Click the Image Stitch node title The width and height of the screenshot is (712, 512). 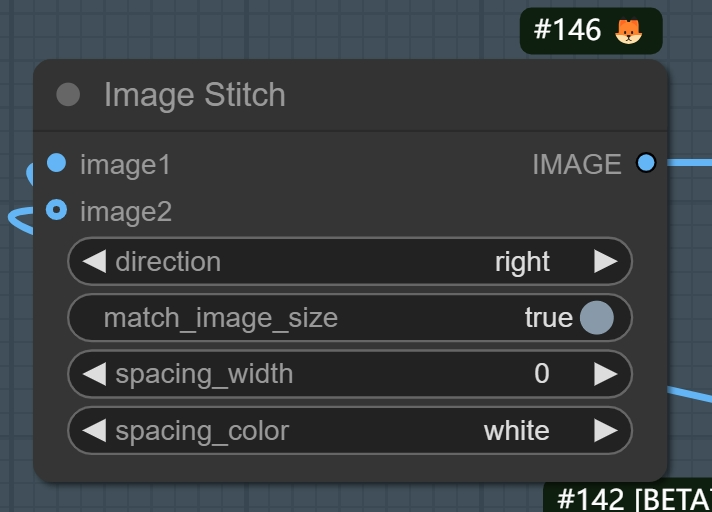194,95
